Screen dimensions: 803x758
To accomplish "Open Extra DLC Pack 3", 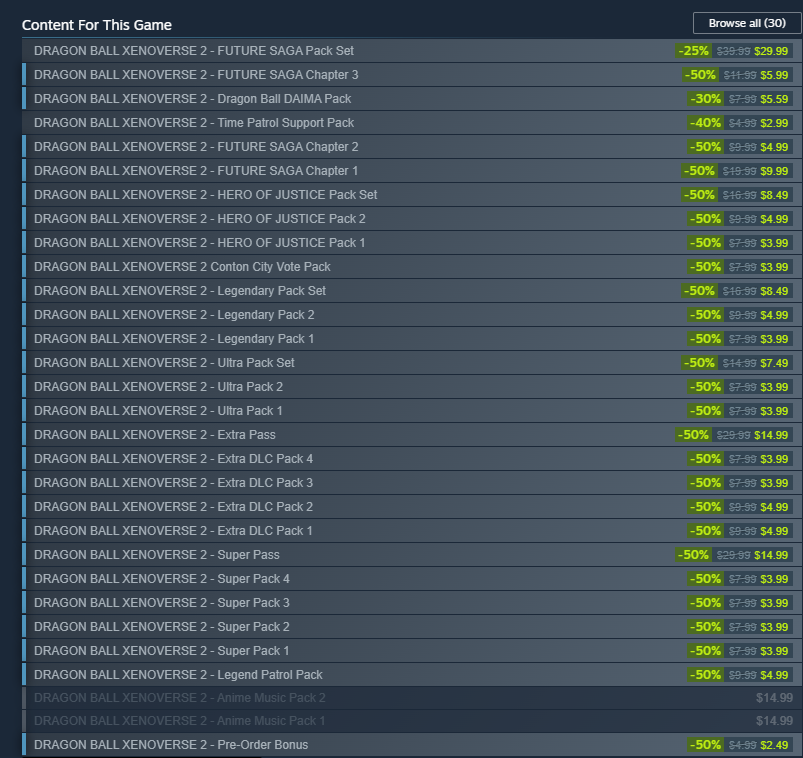I will coord(412,482).
